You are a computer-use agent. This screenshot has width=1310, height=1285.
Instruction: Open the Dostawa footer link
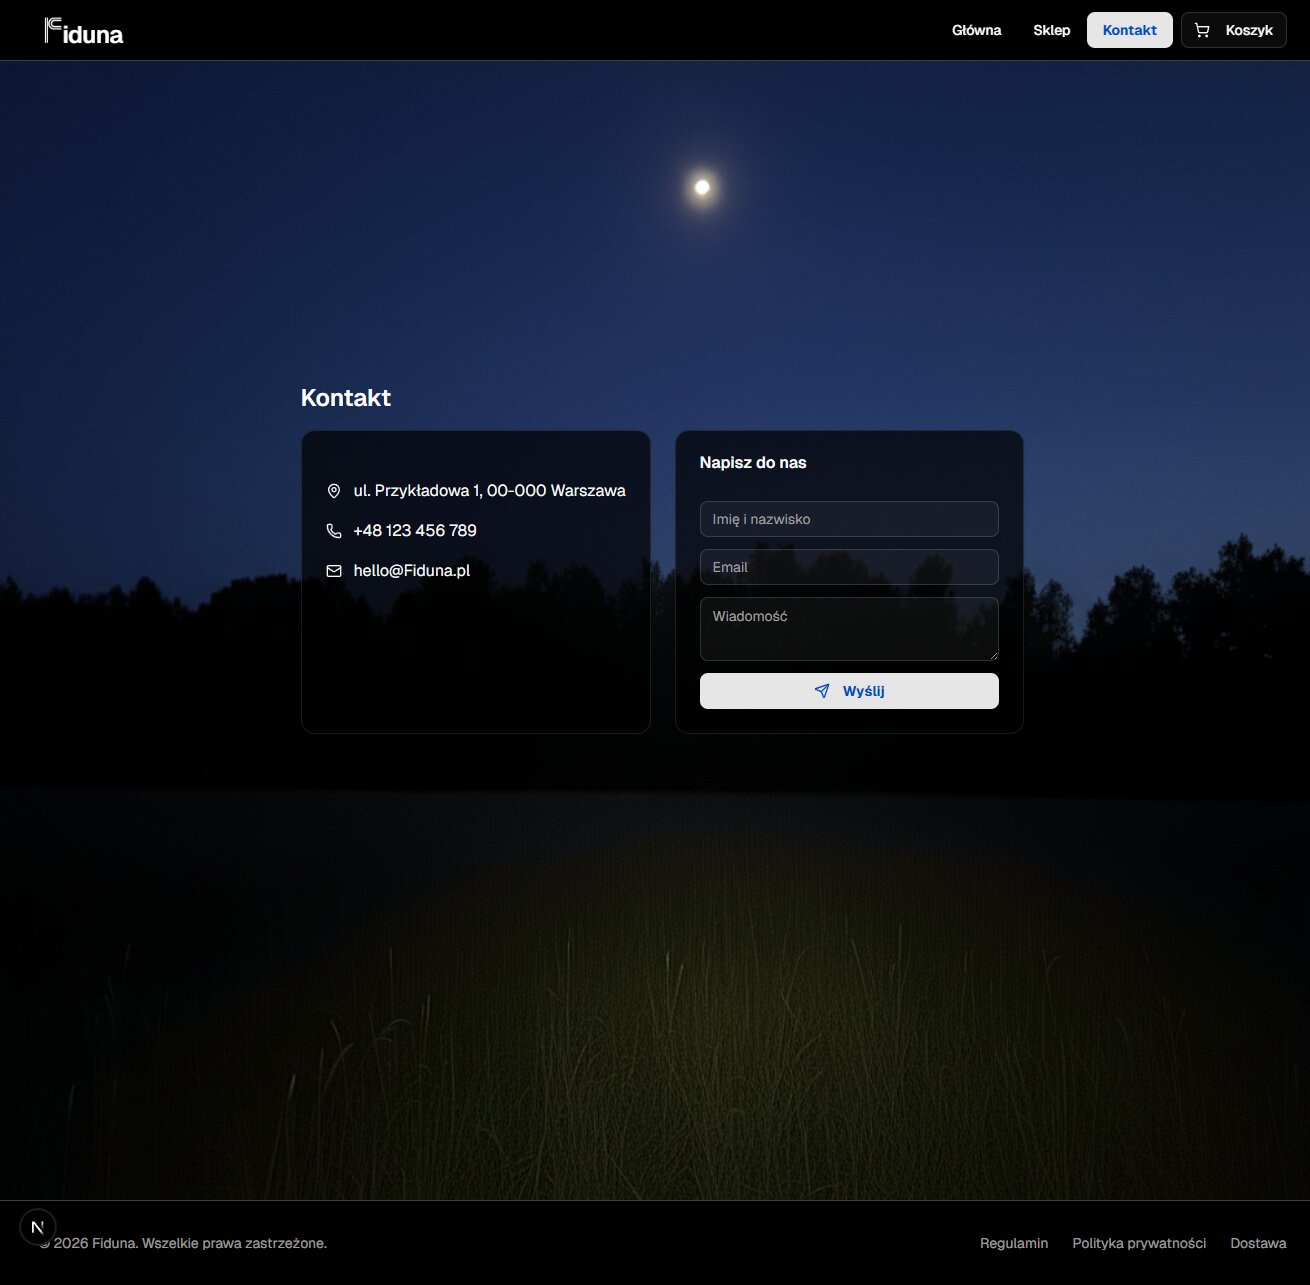[x=1258, y=1243]
